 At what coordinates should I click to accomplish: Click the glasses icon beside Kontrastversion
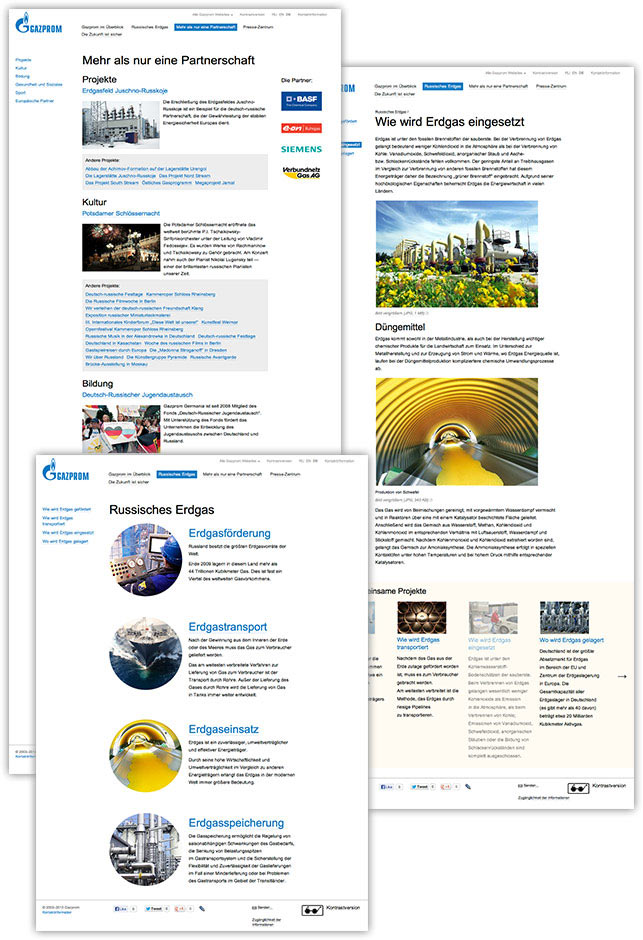pyautogui.click(x=315, y=910)
